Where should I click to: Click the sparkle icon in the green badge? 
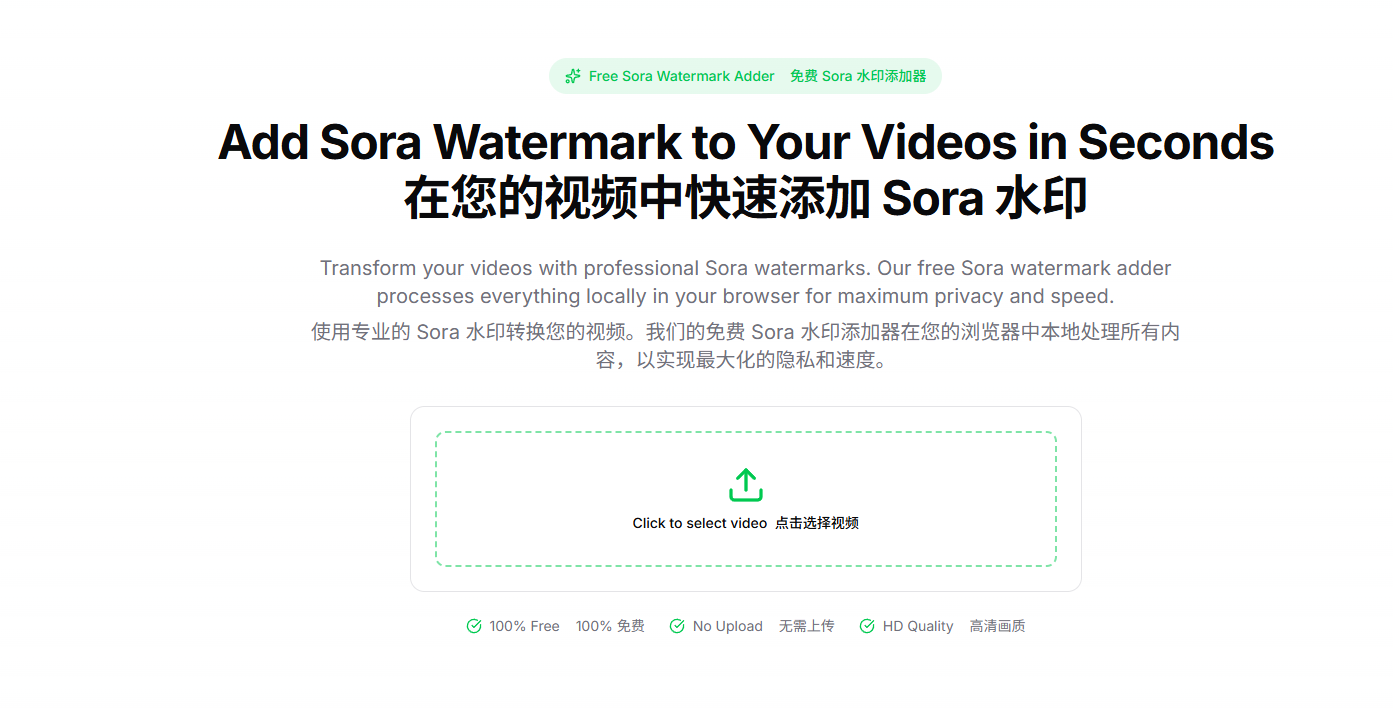pos(573,76)
